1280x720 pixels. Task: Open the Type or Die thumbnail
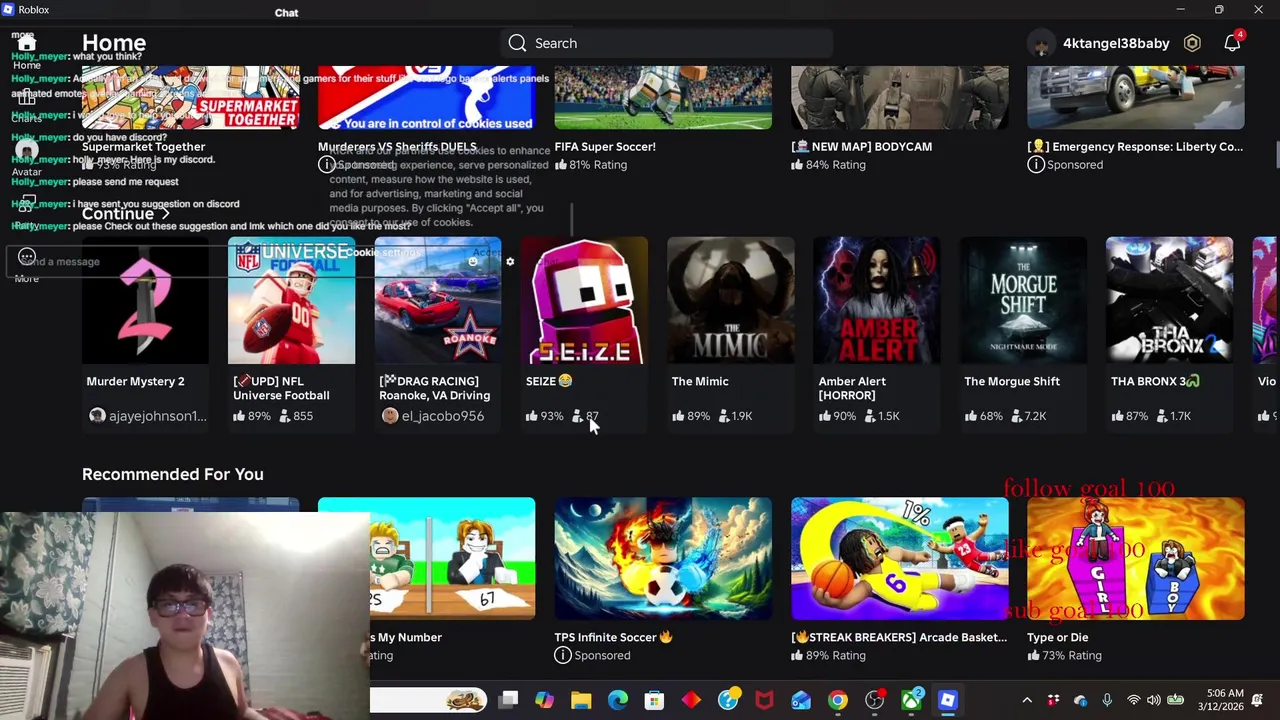pyautogui.click(x=1136, y=558)
